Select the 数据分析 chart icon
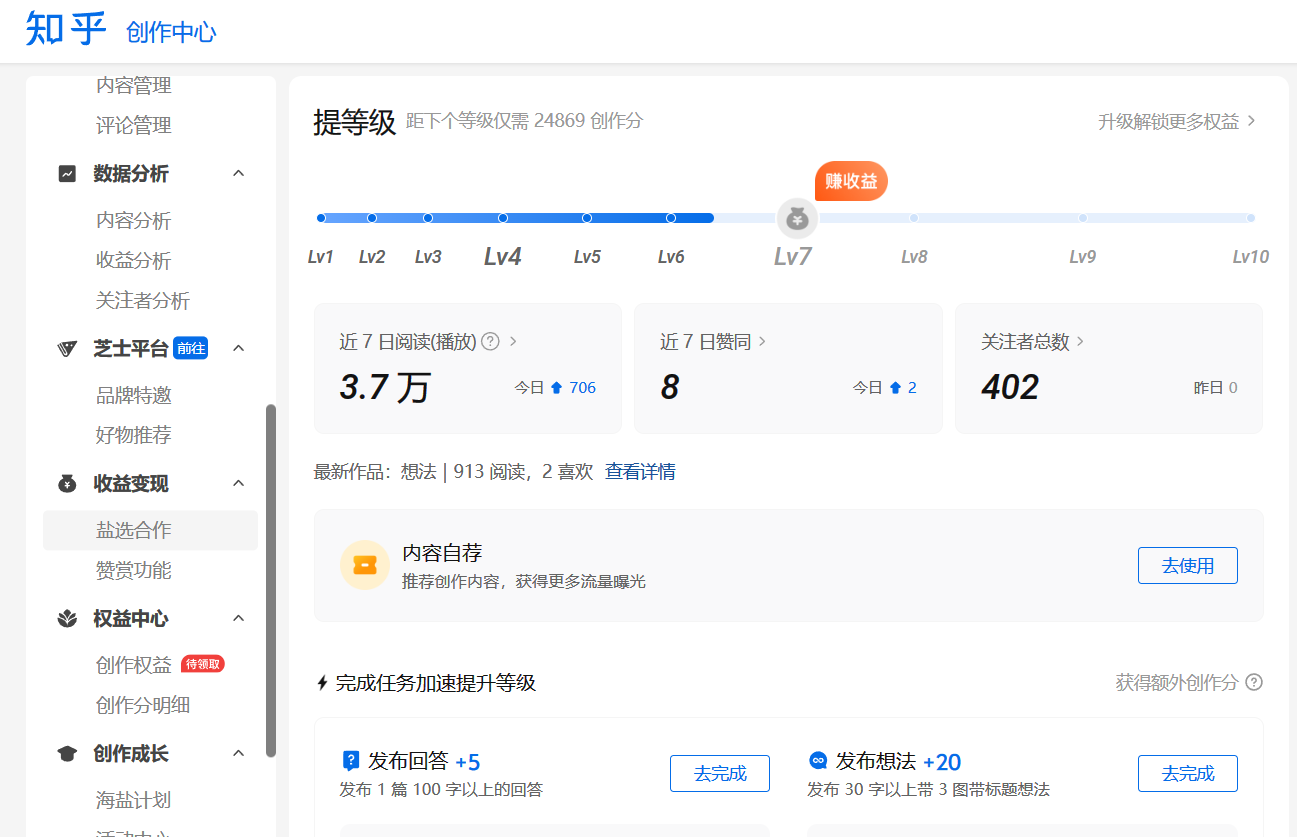Image resolution: width=1297 pixels, height=837 pixels. coord(64,173)
